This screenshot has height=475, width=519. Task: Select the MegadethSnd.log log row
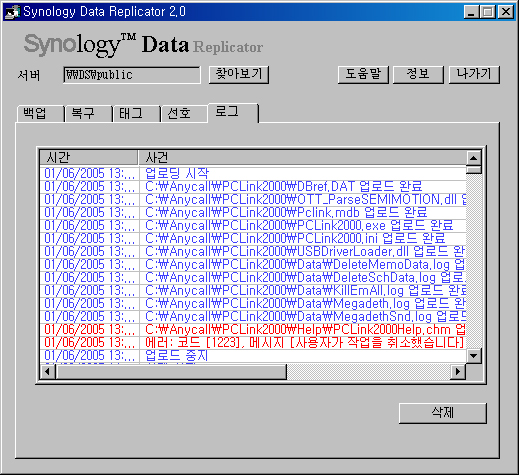click(x=253, y=316)
